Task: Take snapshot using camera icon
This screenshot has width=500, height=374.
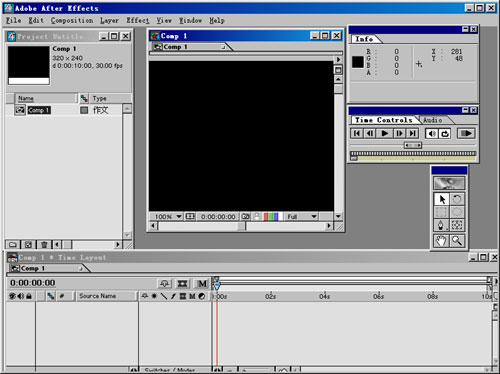Action: coord(245,217)
